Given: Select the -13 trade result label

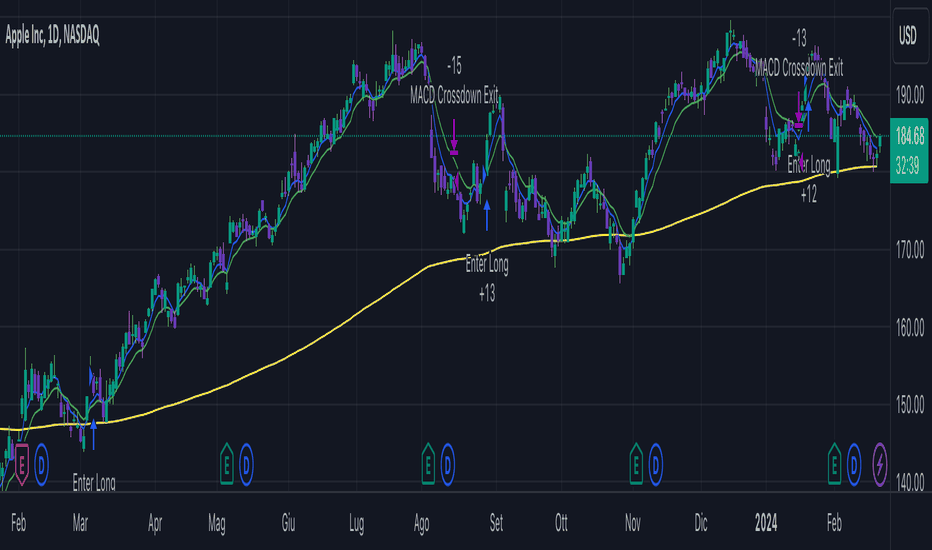Looking at the screenshot, I should point(799,39).
